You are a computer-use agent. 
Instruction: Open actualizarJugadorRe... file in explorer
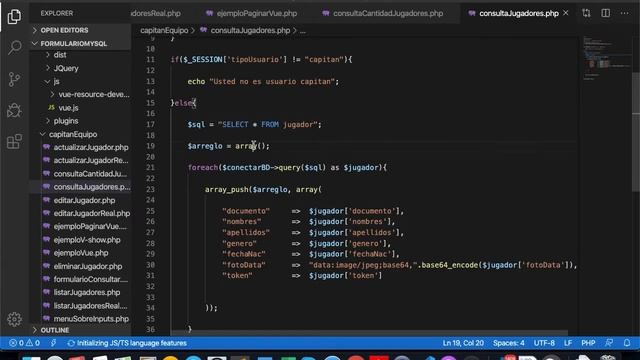point(91,160)
